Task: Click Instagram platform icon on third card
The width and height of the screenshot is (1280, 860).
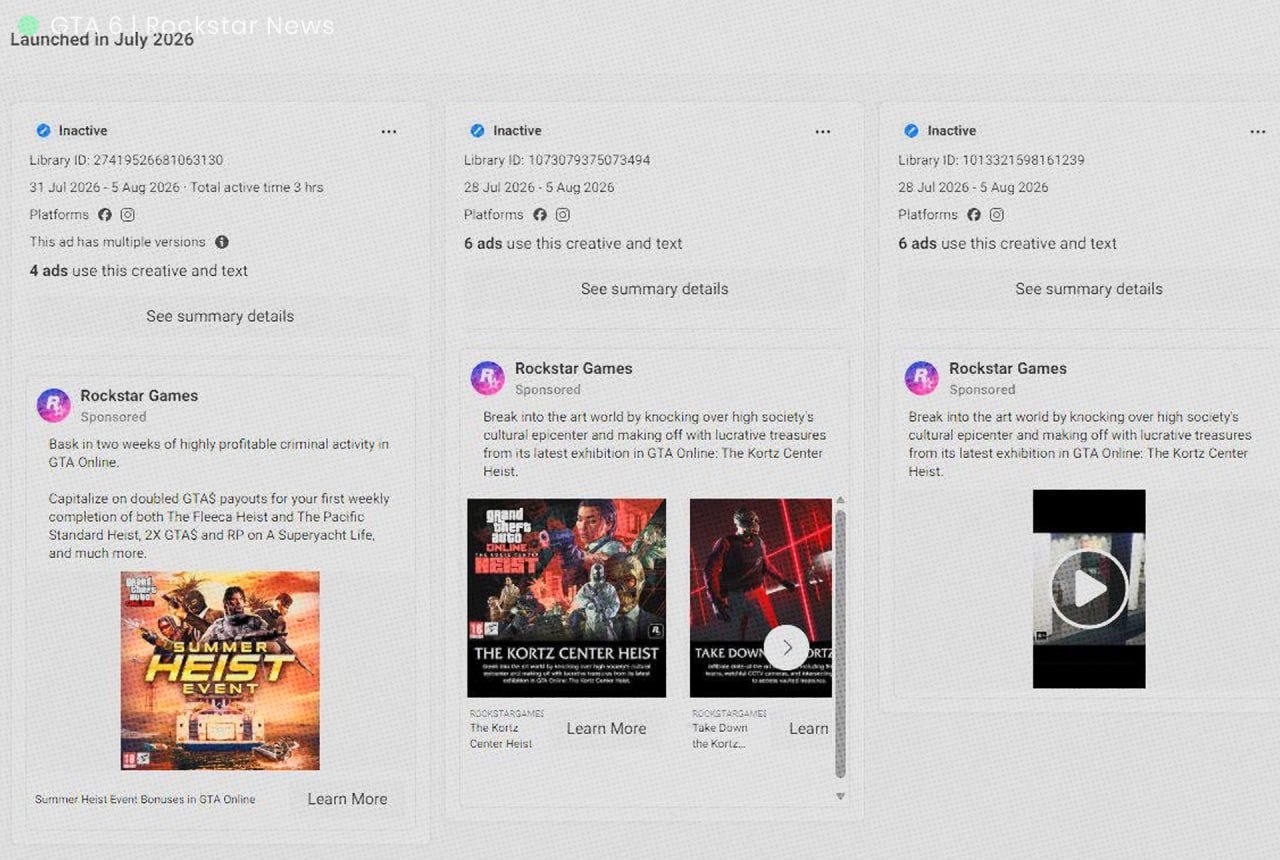Action: pos(997,214)
